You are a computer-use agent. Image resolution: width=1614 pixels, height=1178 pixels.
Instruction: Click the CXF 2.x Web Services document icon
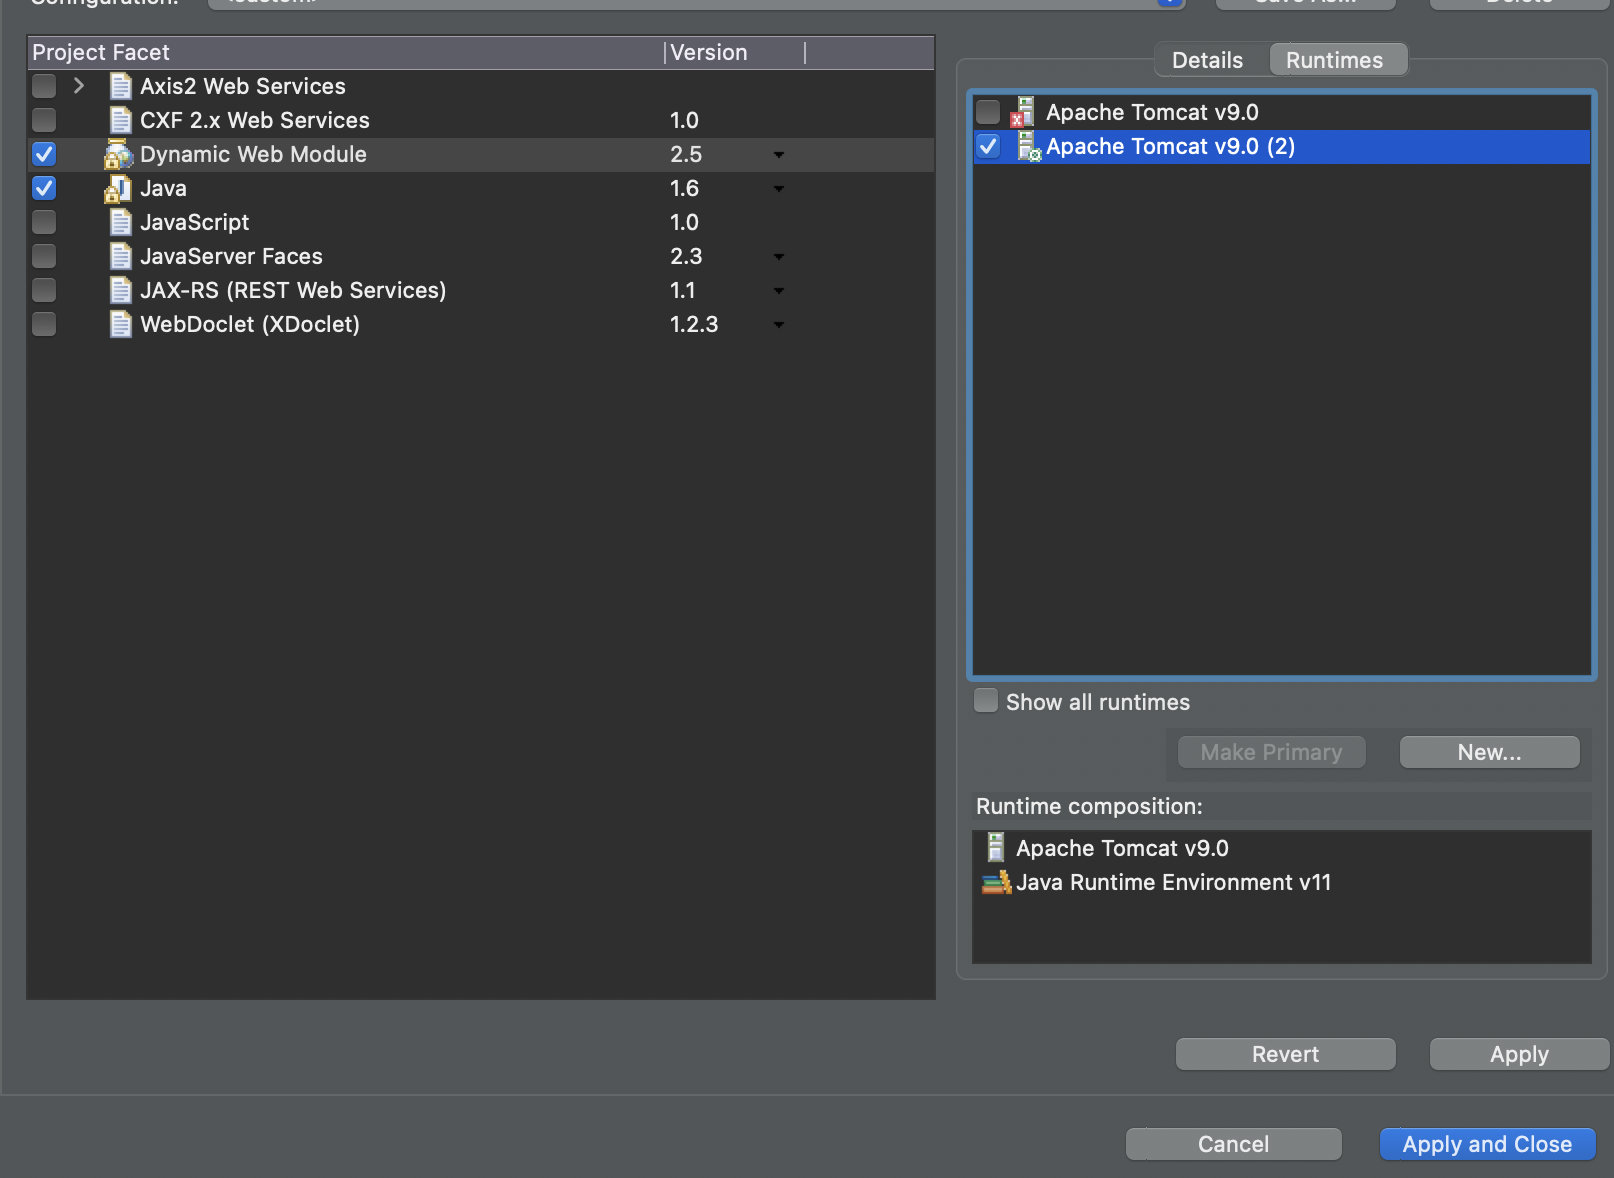click(120, 120)
